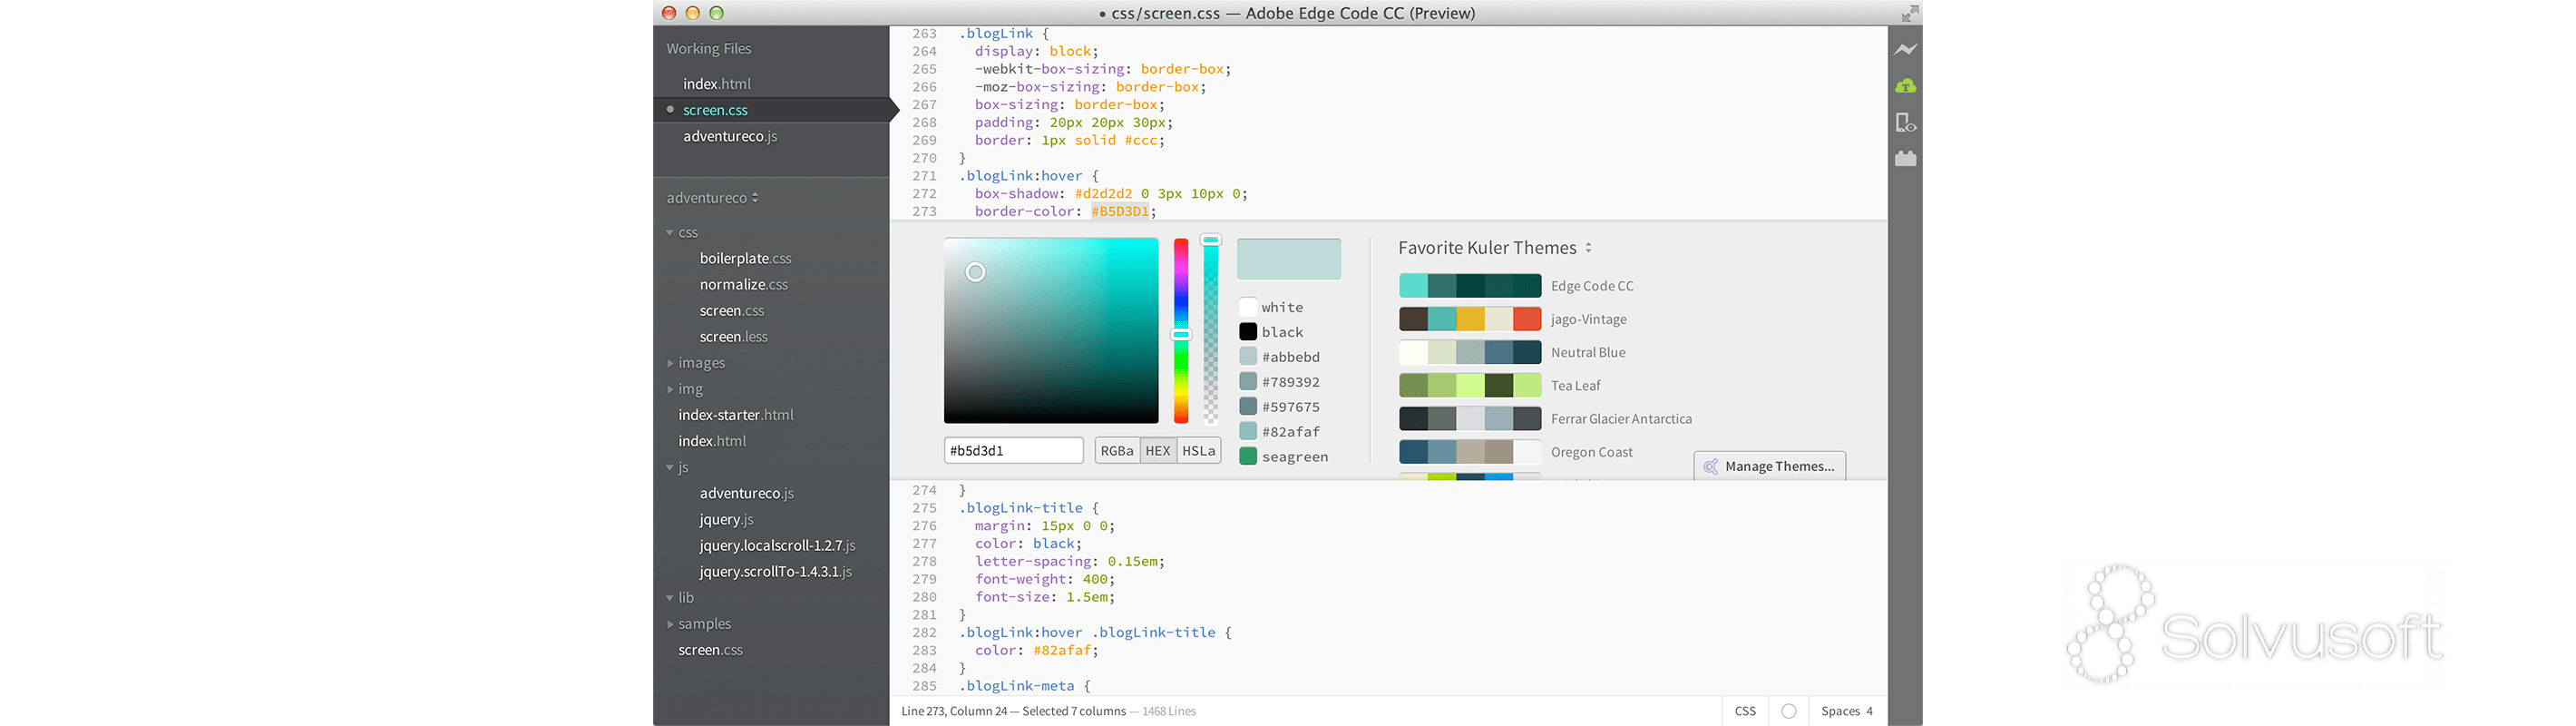Viewport: 2576px width, 726px height.
Task: Open the Spaces indentation setting
Action: coord(1846,711)
